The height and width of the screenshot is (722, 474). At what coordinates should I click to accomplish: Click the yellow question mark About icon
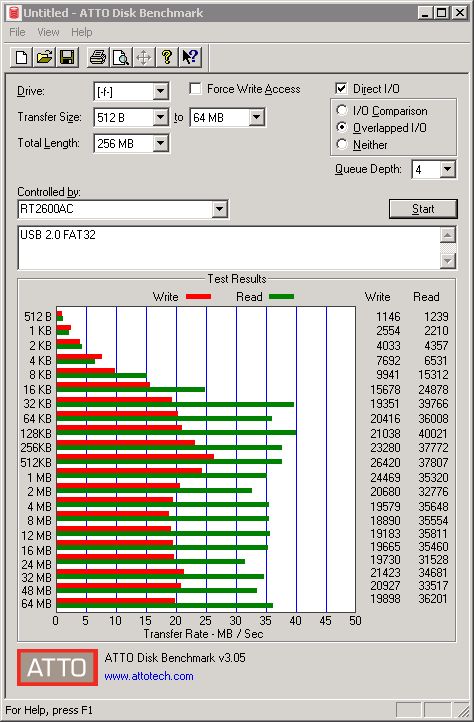(167, 58)
